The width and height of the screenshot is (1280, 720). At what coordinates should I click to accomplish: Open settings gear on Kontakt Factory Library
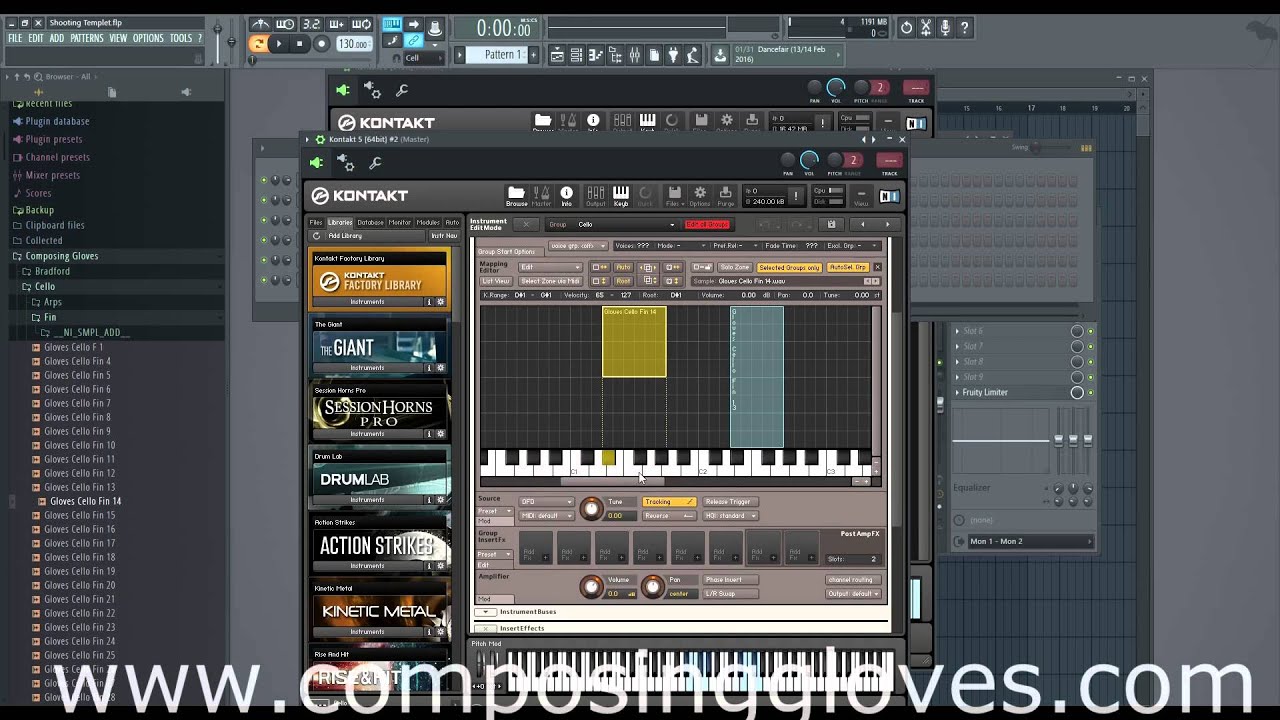point(440,302)
